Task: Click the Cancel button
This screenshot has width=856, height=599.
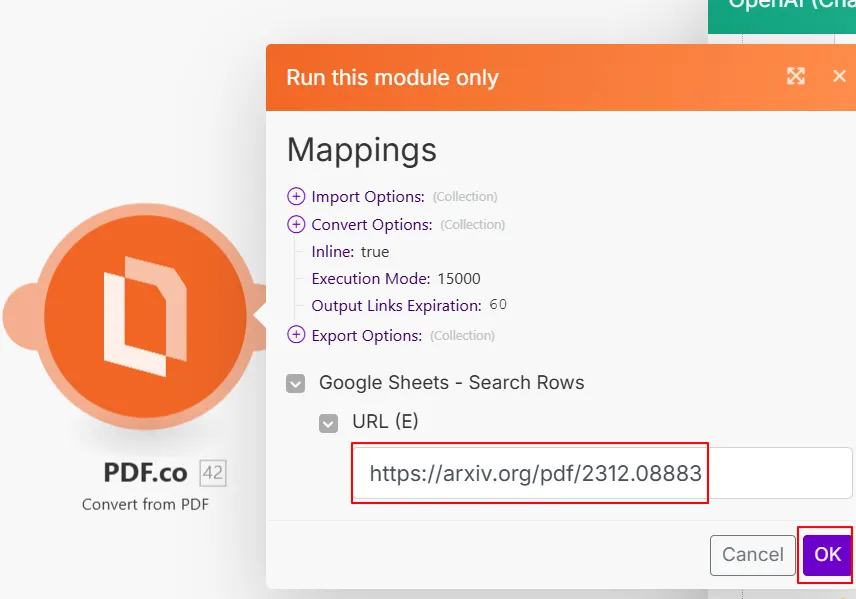Action: (753, 555)
